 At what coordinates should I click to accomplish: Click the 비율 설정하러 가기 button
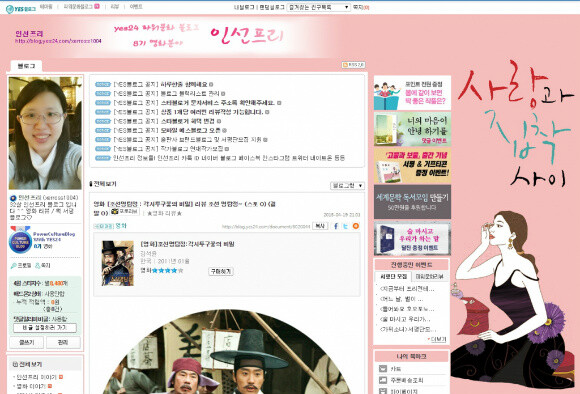coord(45,328)
